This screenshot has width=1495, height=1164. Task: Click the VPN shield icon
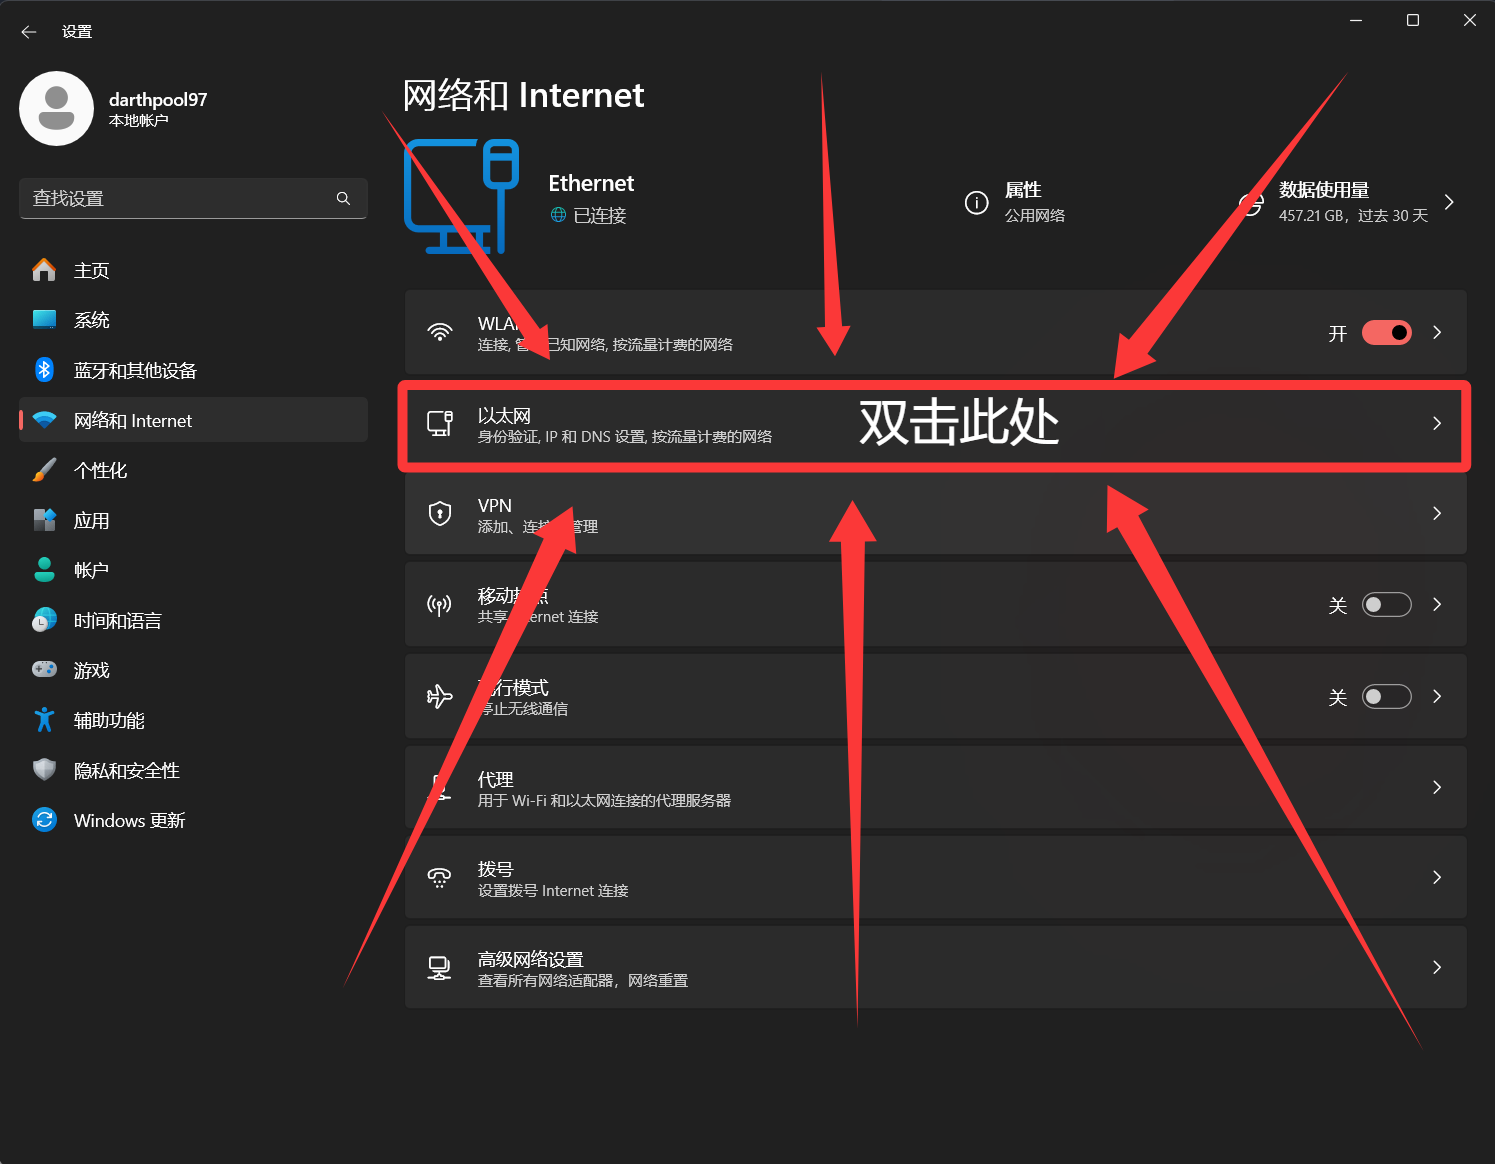(x=440, y=514)
